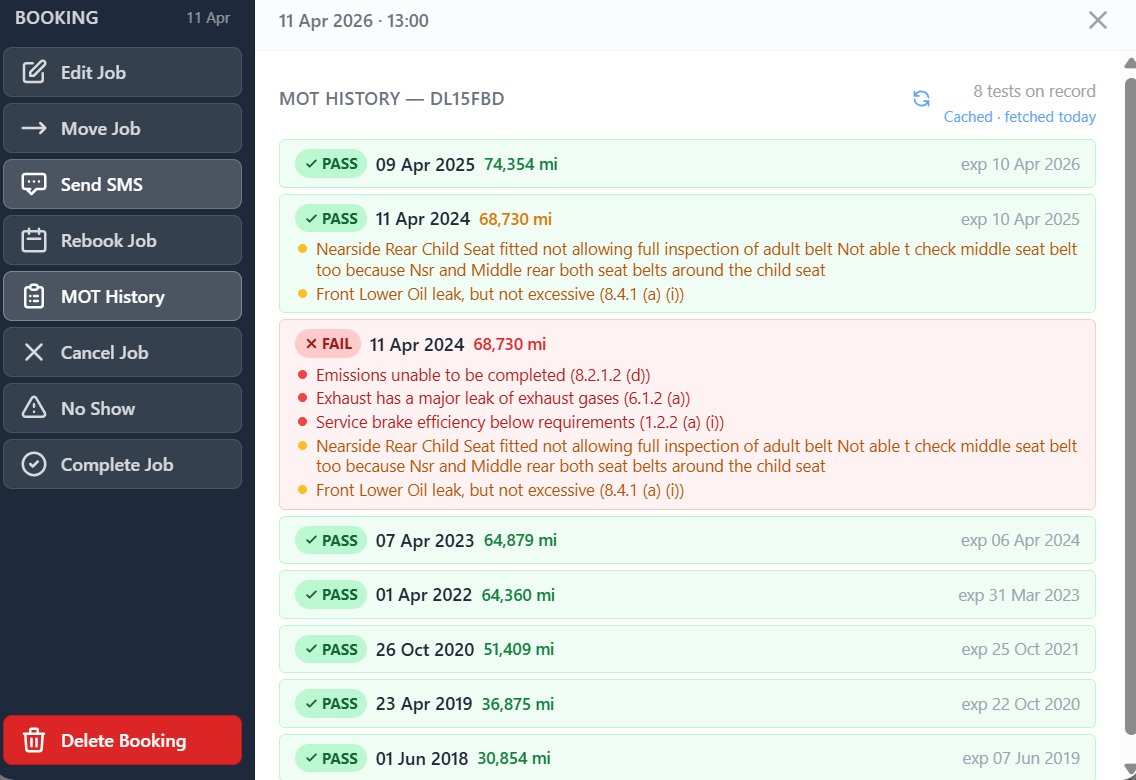Click the Cached fetched today link
The image size is (1136, 780).
pyautogui.click(x=1019, y=117)
